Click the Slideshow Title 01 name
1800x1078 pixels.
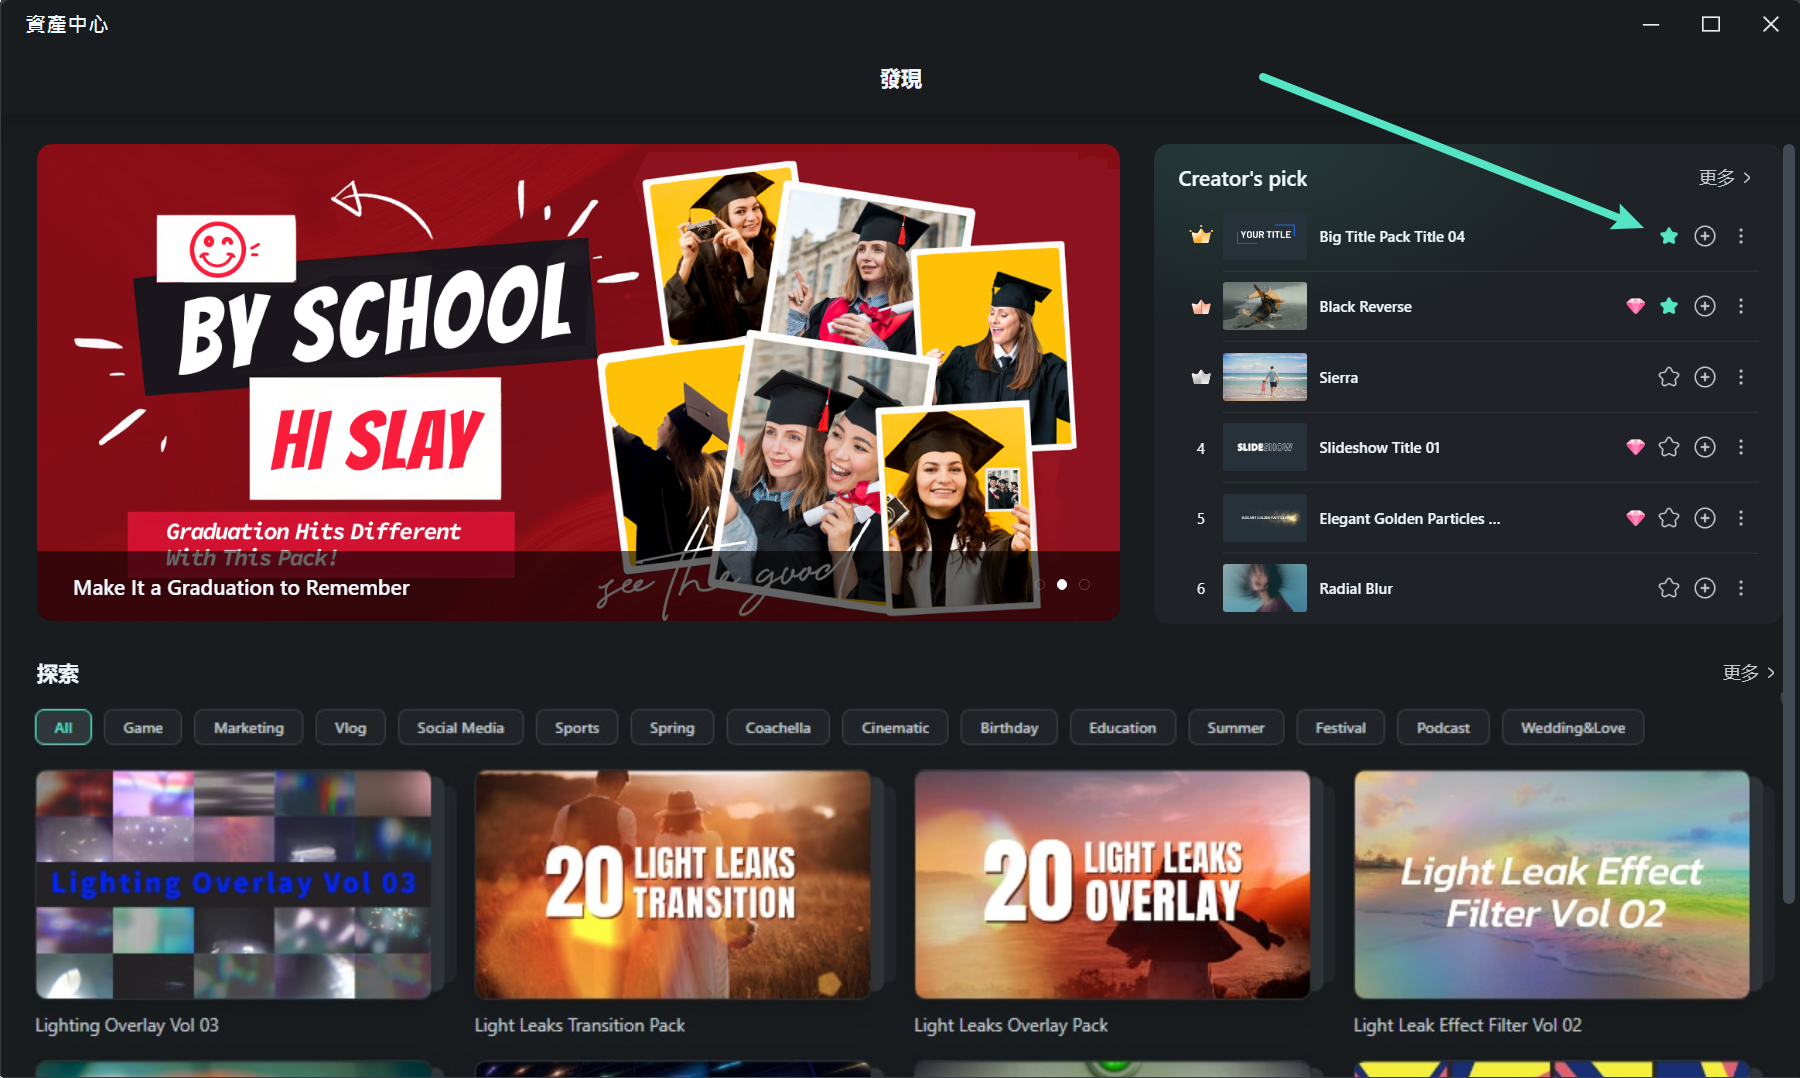coord(1379,448)
